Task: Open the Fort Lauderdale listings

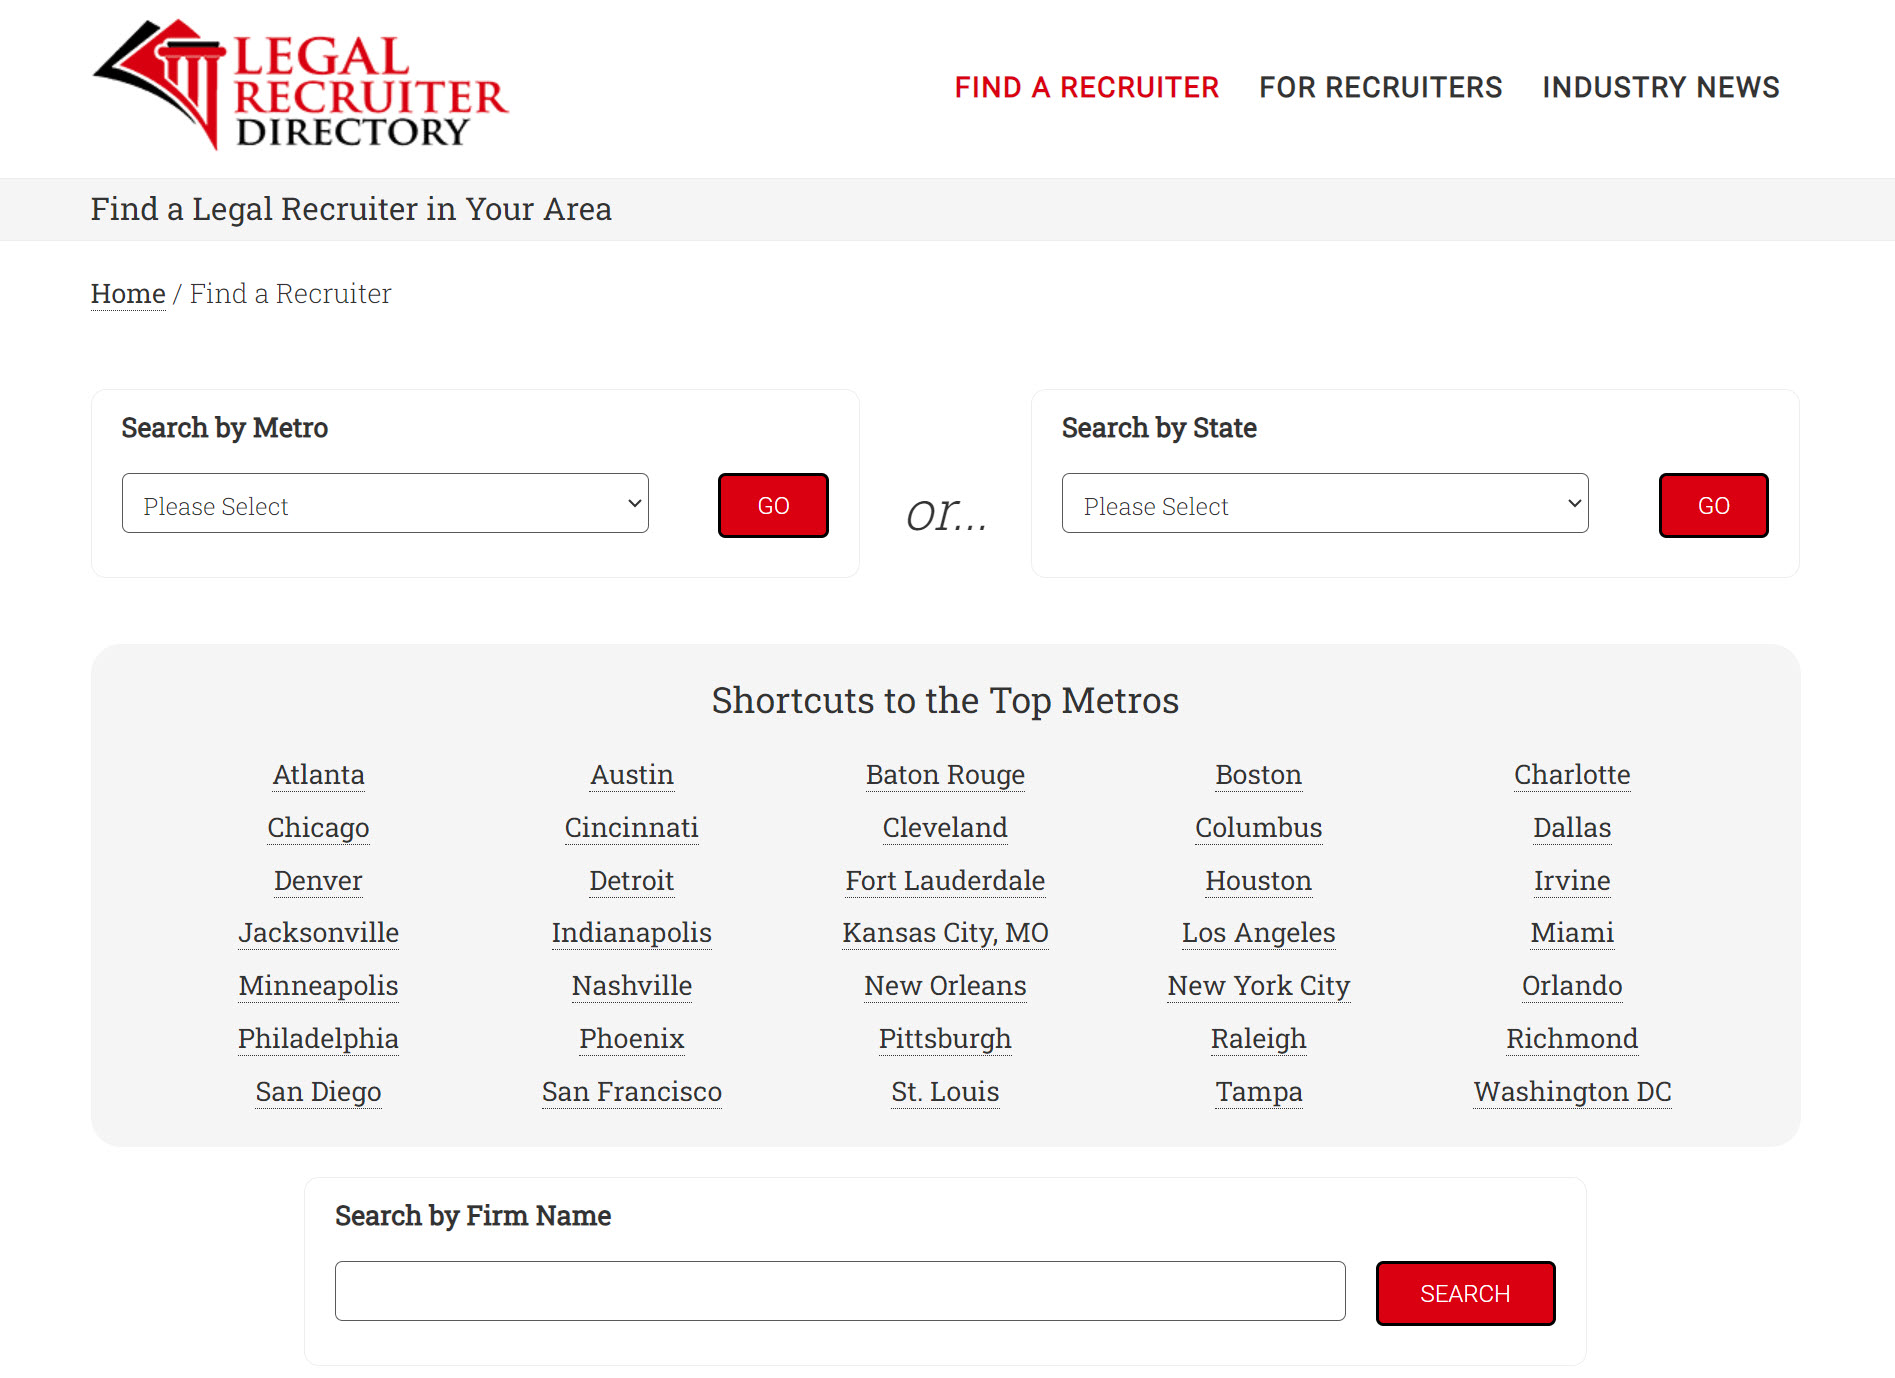Action: pos(945,880)
